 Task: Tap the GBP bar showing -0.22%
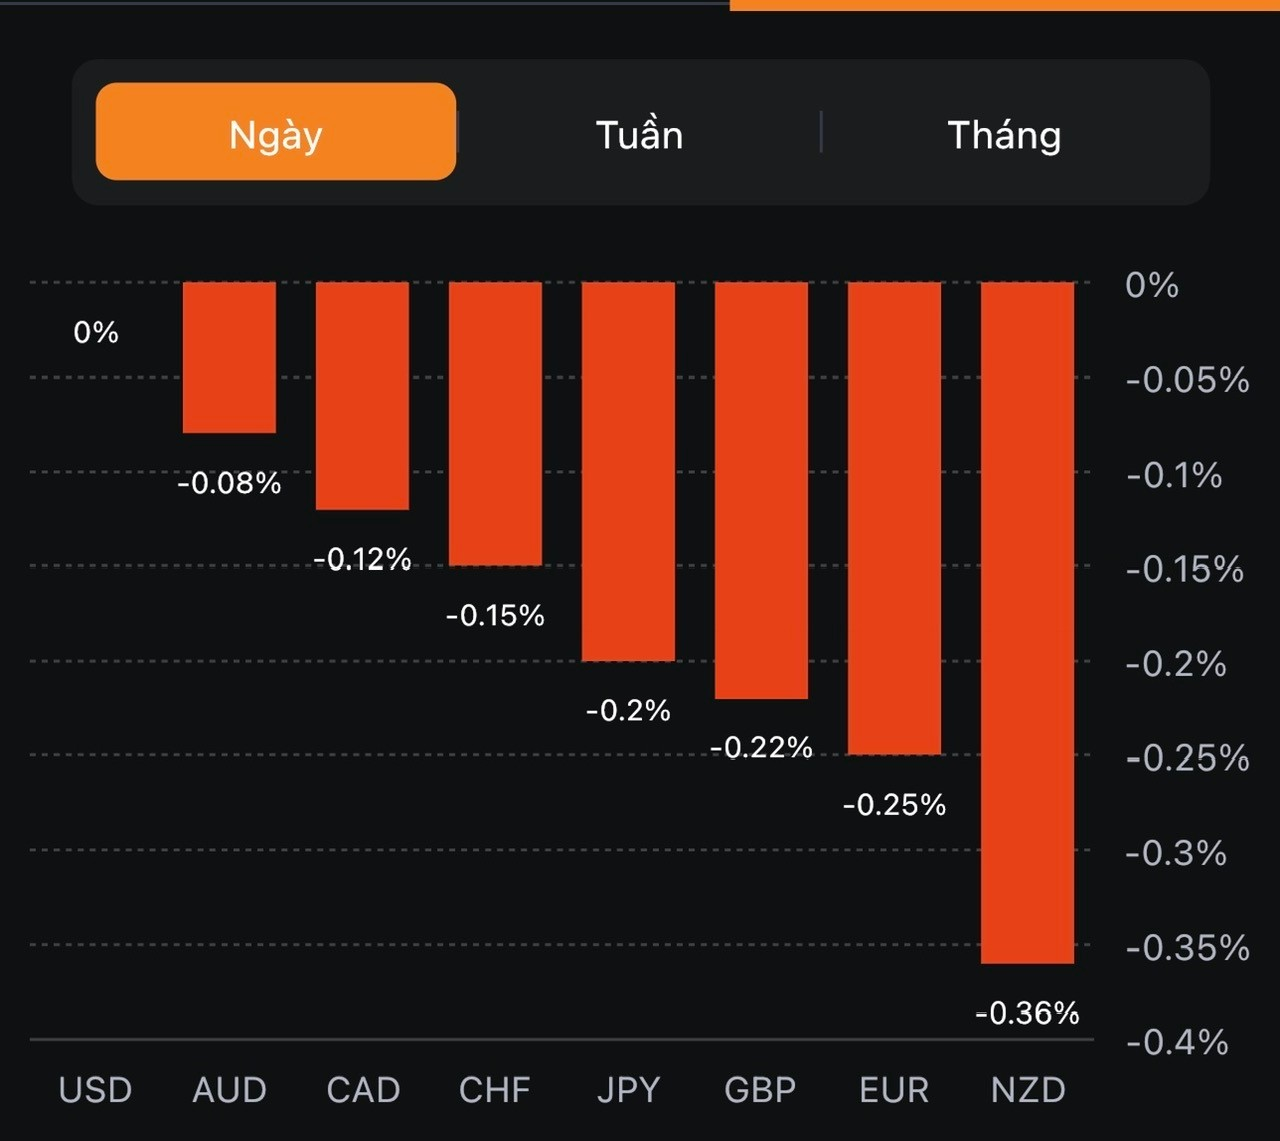(761, 490)
